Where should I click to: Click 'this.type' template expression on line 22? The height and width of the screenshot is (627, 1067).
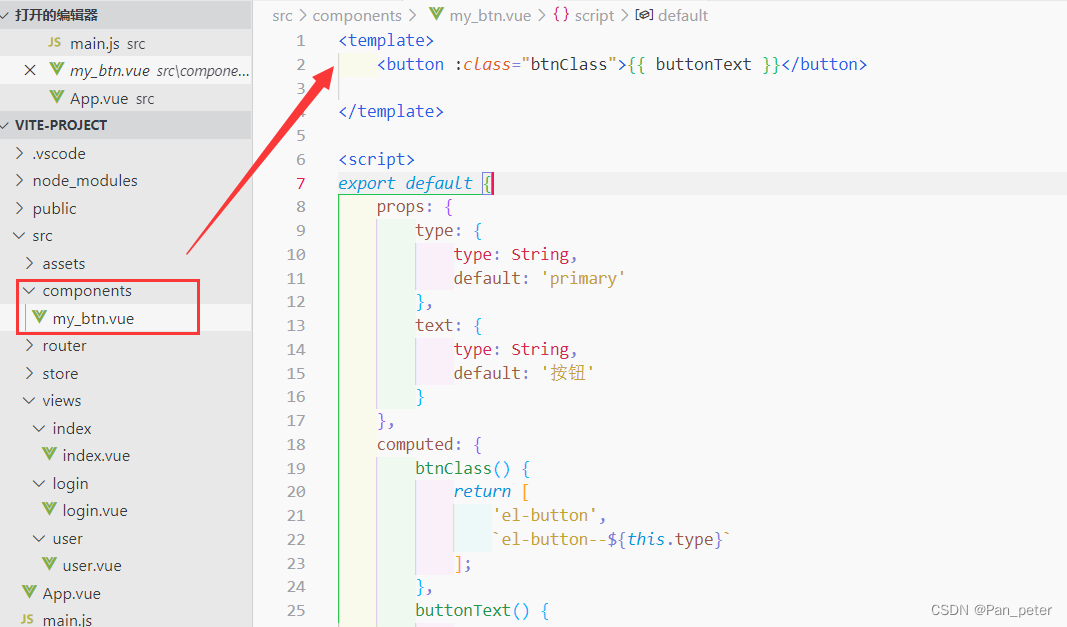[670, 539]
